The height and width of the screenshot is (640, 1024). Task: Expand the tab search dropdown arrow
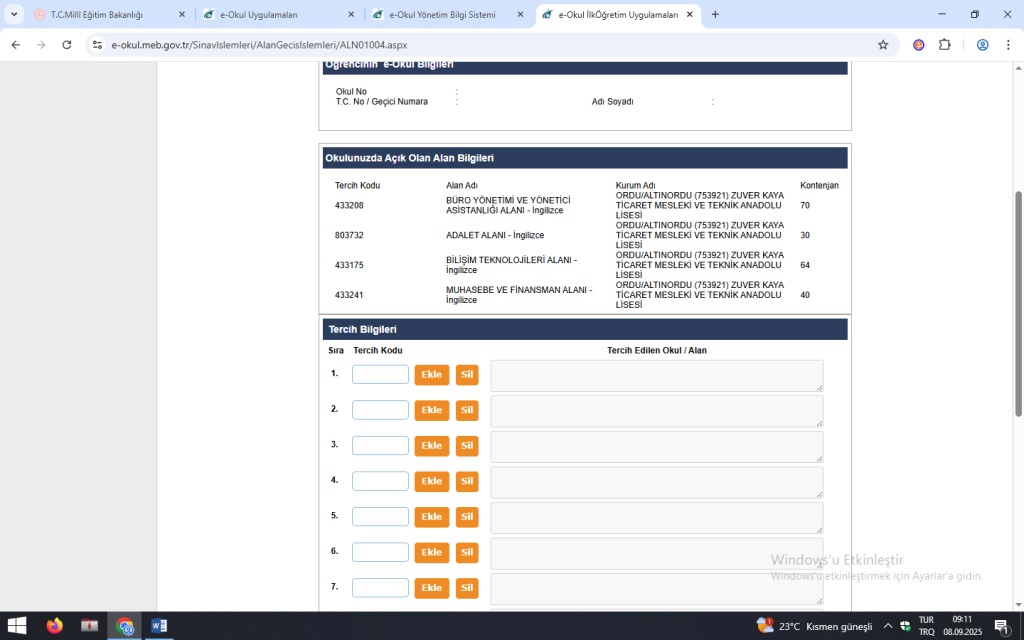pos(14,15)
